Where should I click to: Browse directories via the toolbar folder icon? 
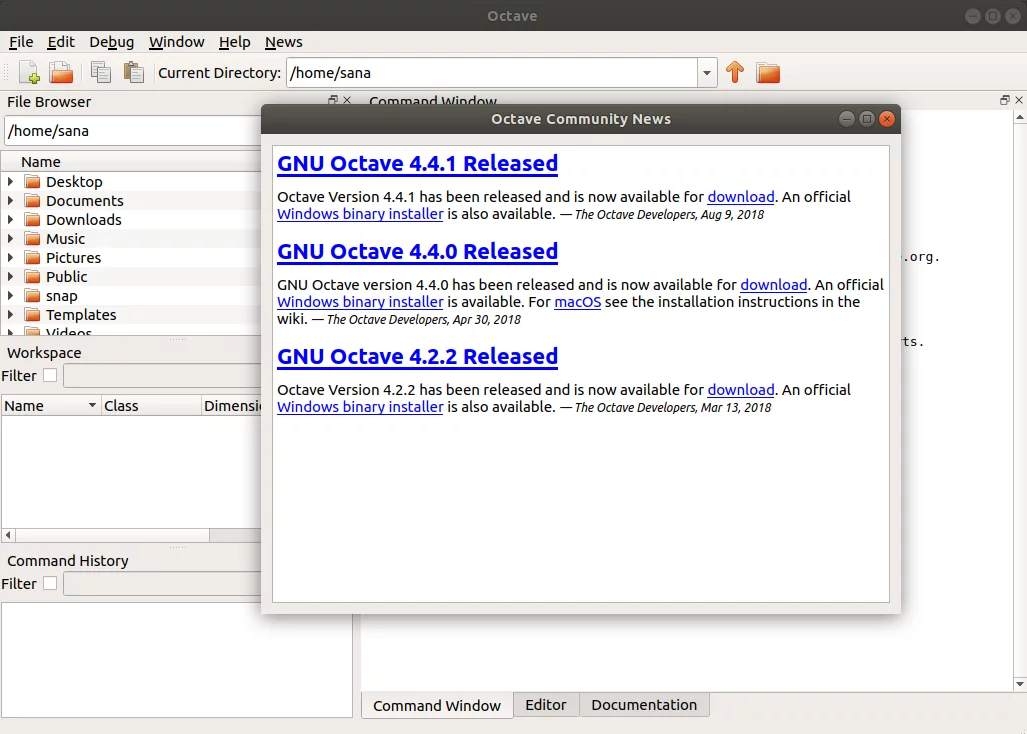[768, 72]
